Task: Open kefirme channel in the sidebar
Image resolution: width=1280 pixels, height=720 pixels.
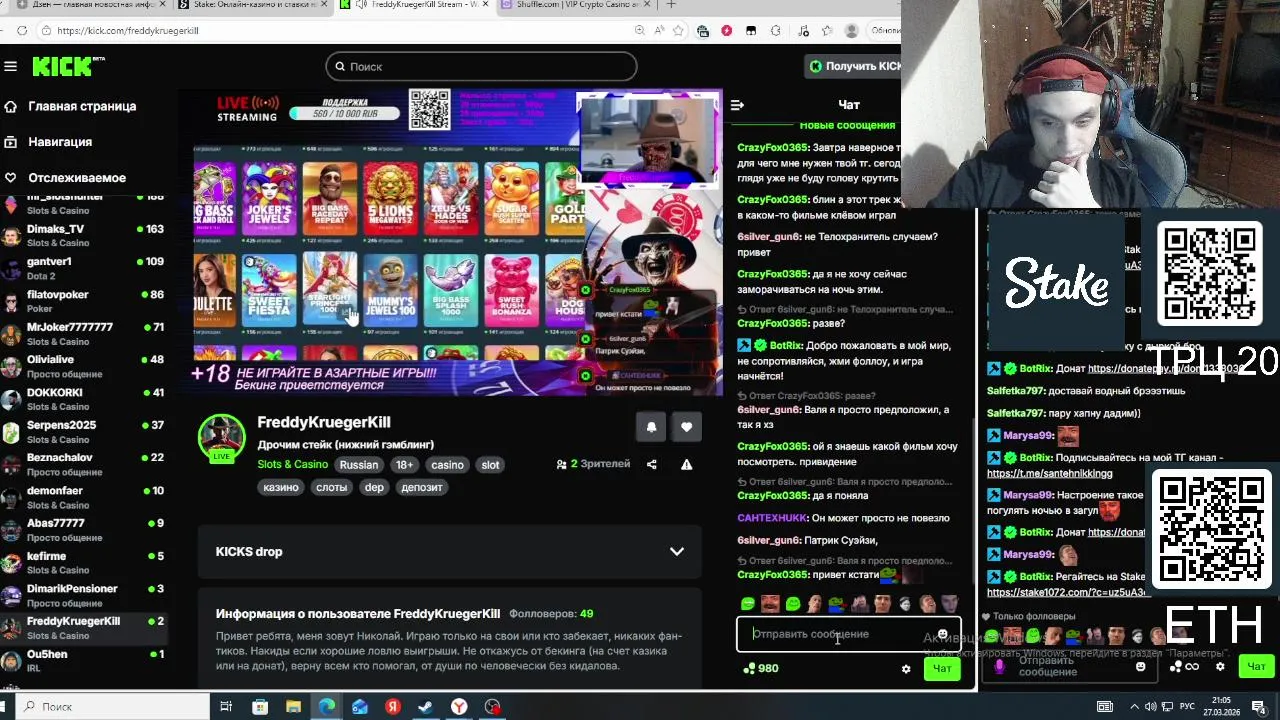Action: pyautogui.click(x=84, y=562)
